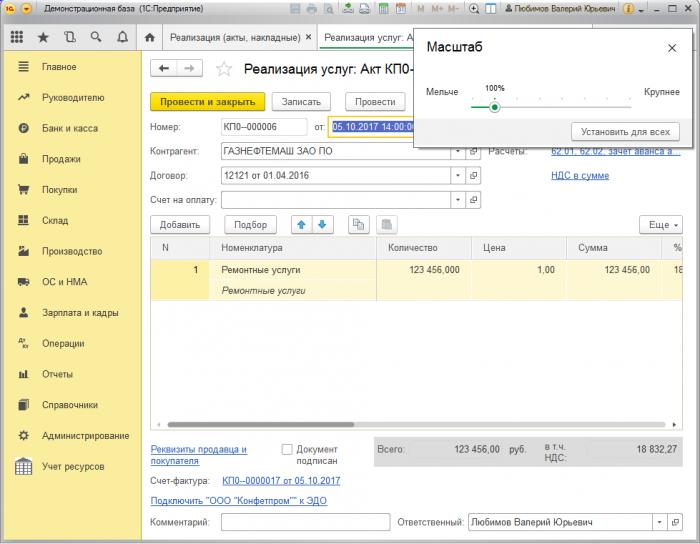Click the paste rows icon

pyautogui.click(x=387, y=224)
